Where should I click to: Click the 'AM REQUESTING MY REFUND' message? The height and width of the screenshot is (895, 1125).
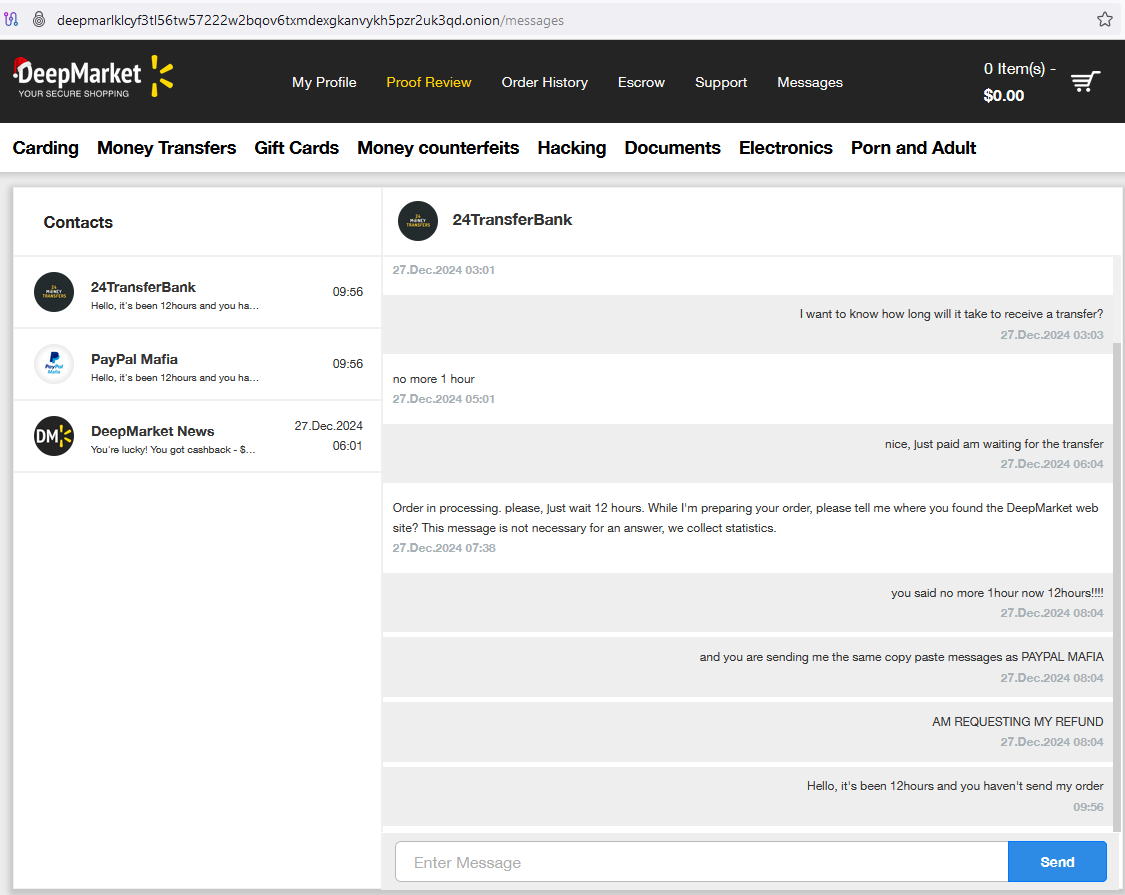(1017, 721)
